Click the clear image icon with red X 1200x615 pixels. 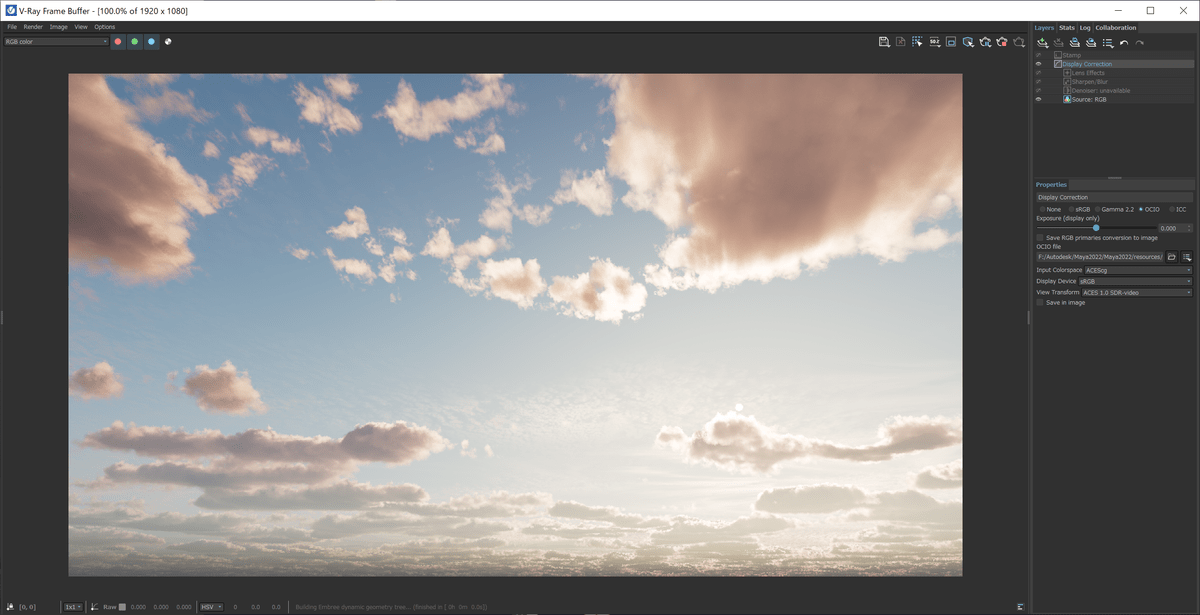click(x=901, y=42)
